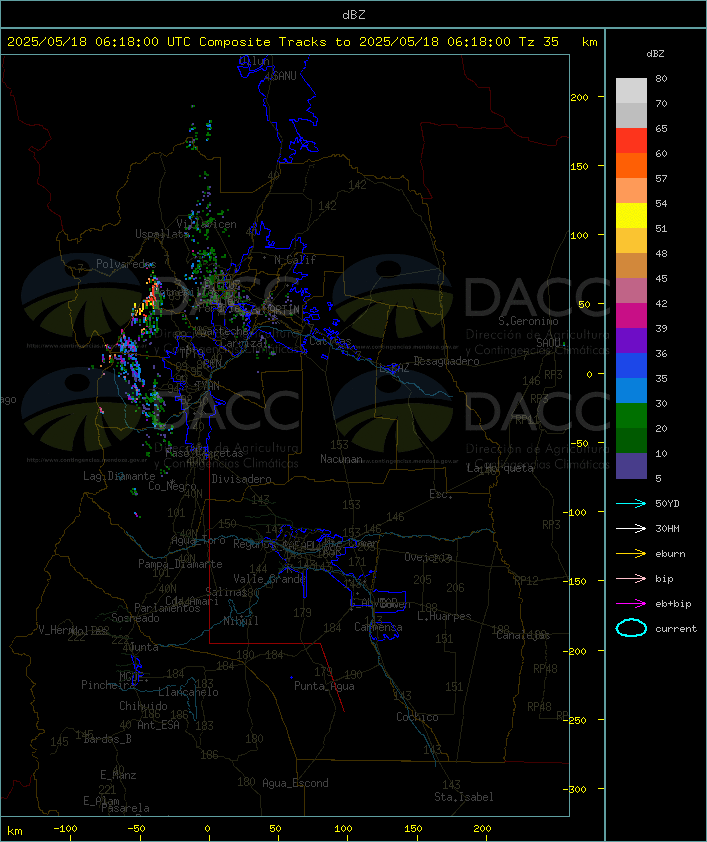
Task: Click the Nacunan place label
Action: tap(341, 459)
